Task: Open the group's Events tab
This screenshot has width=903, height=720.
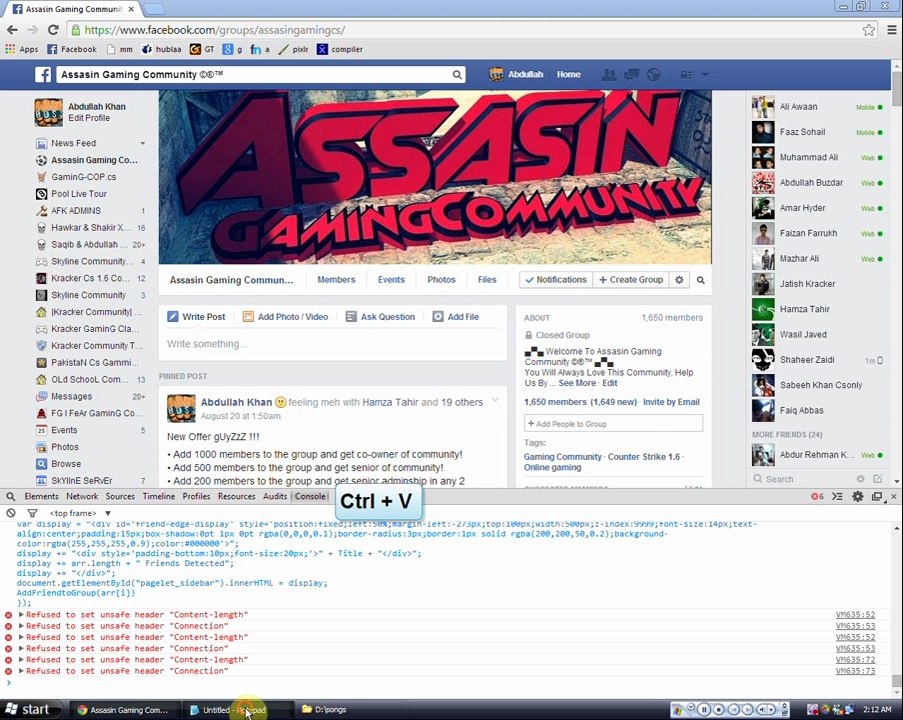Action: [x=391, y=279]
